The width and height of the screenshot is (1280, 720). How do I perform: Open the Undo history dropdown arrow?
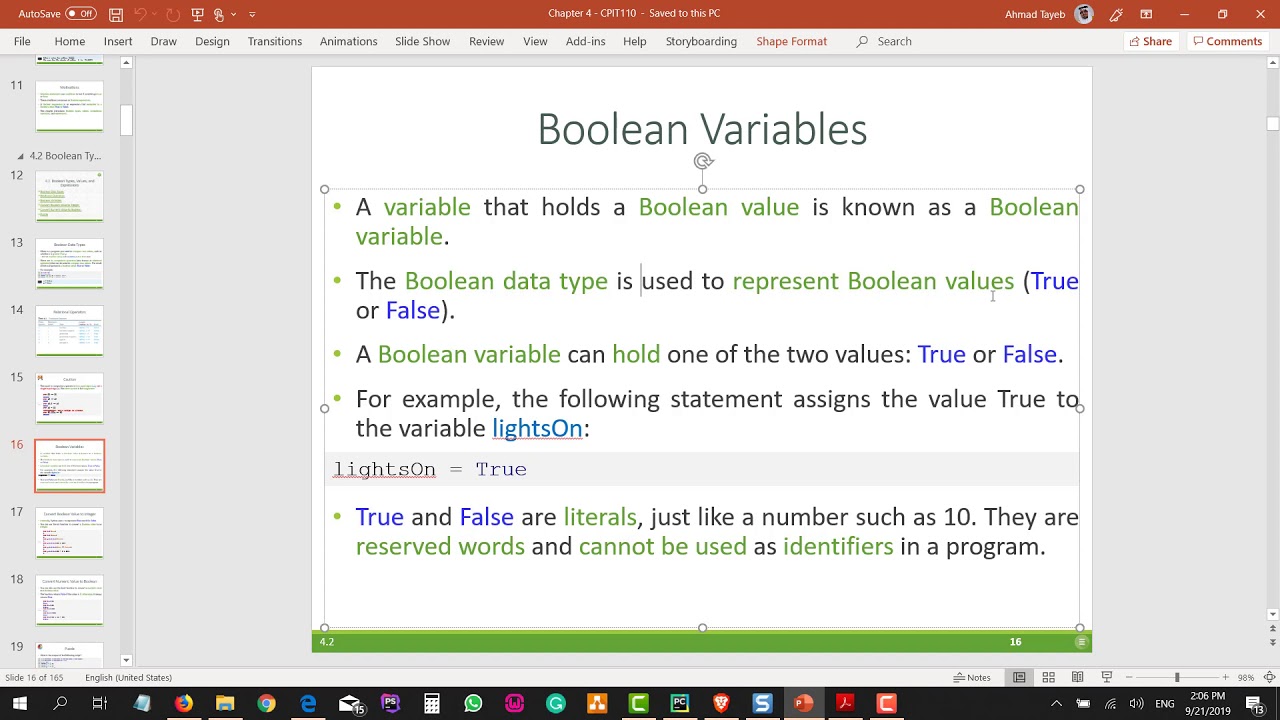153,14
